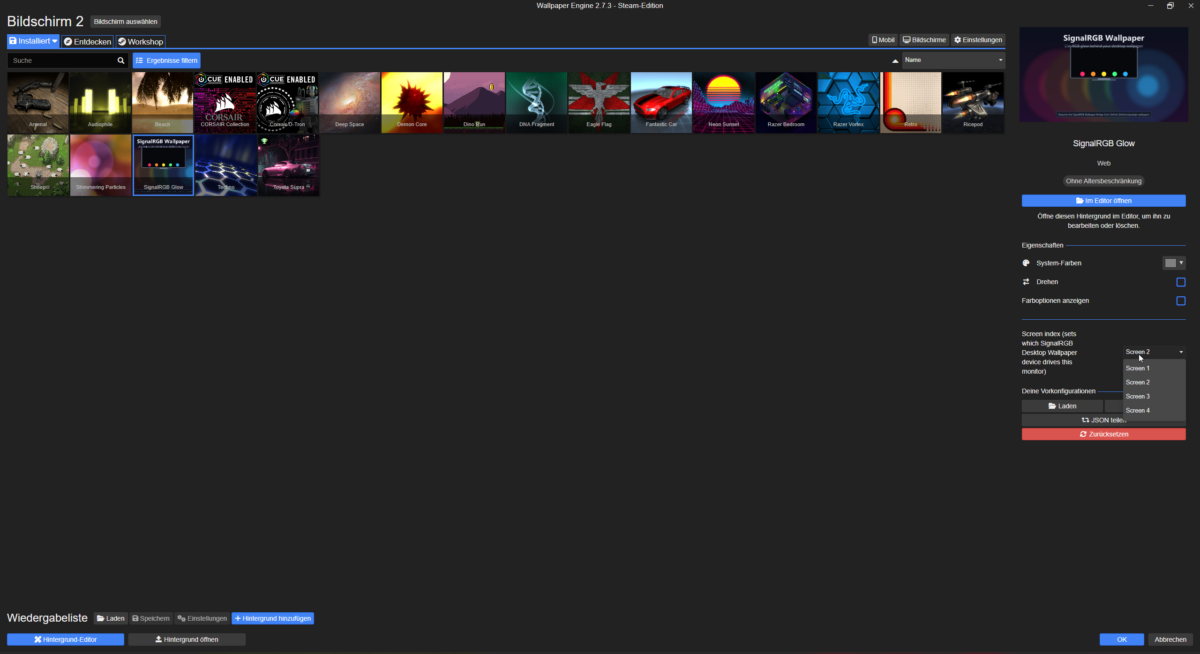Select the Eagle Flag wallpaper
Image resolution: width=1200 pixels, height=654 pixels.
(599, 102)
